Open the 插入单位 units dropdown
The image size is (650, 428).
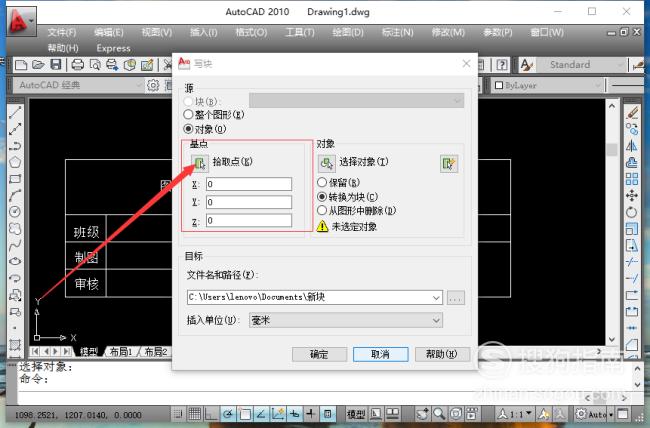346,320
